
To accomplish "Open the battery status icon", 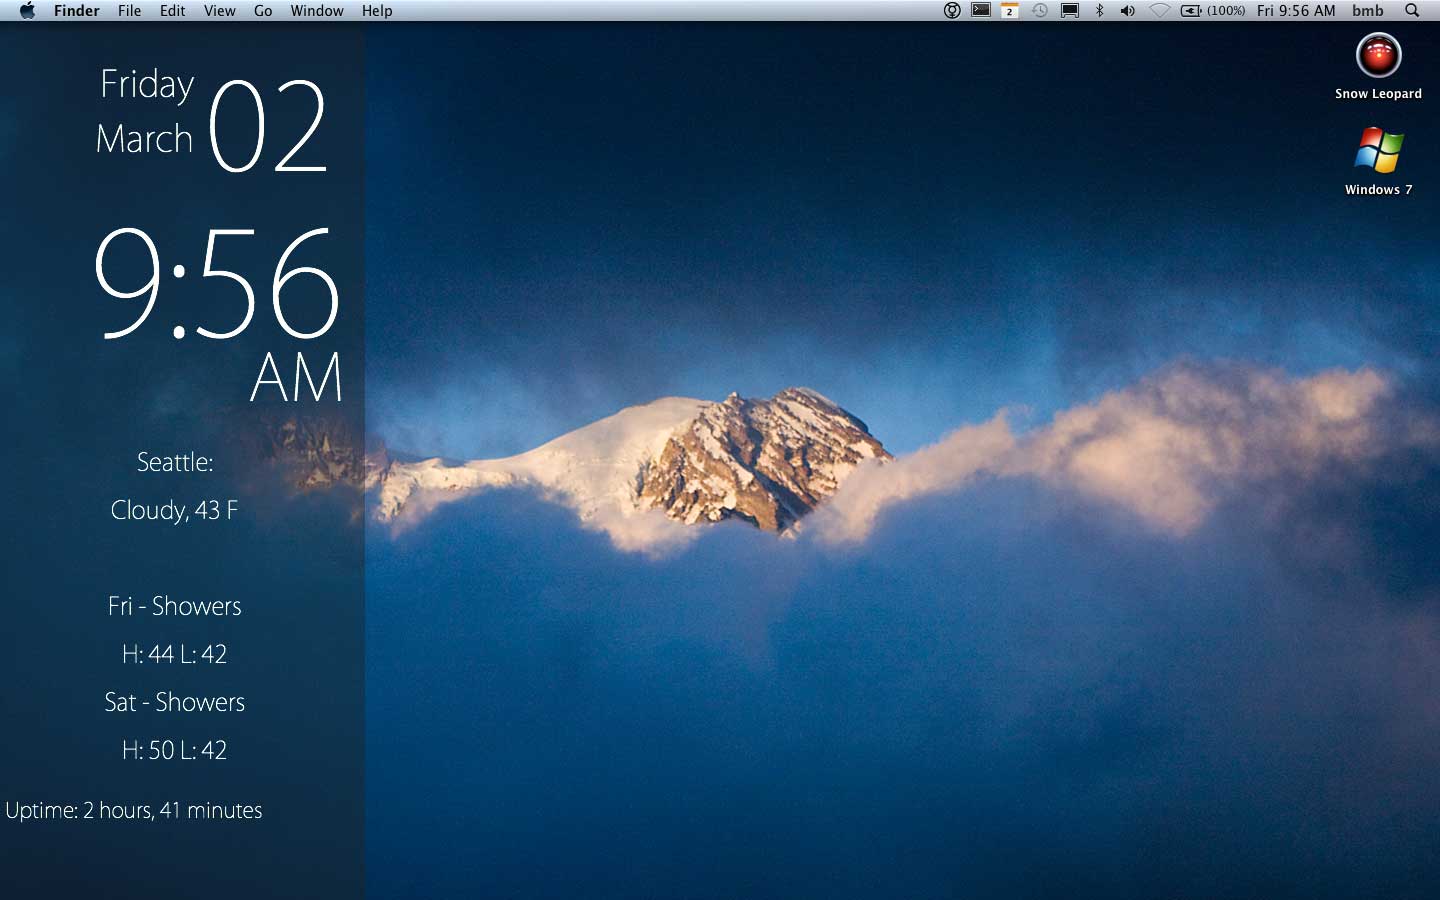I will click(x=1191, y=10).
